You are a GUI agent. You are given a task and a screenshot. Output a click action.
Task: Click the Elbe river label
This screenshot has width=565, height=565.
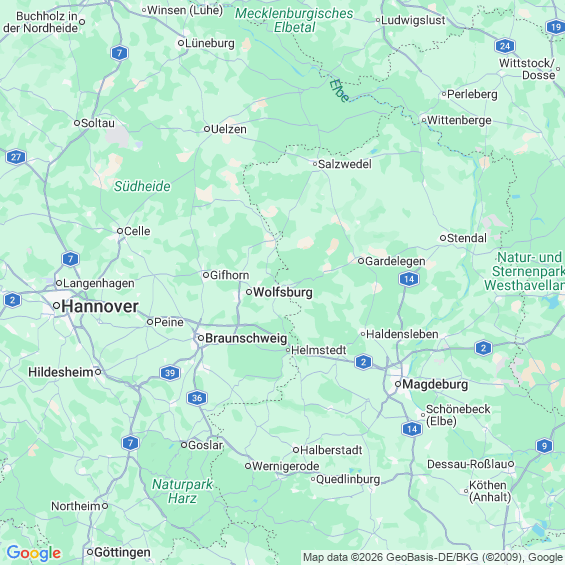tap(339, 91)
